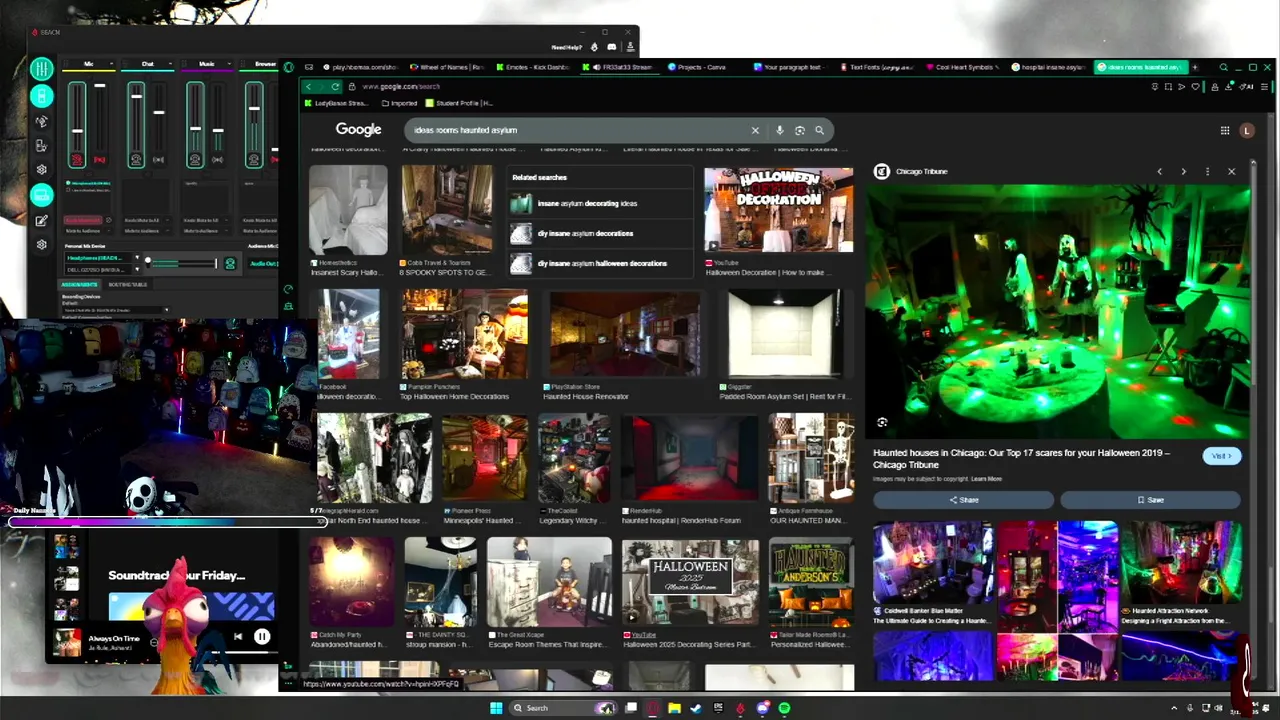Clear the Google search box
This screenshot has width=1280, height=720.
[x=755, y=130]
